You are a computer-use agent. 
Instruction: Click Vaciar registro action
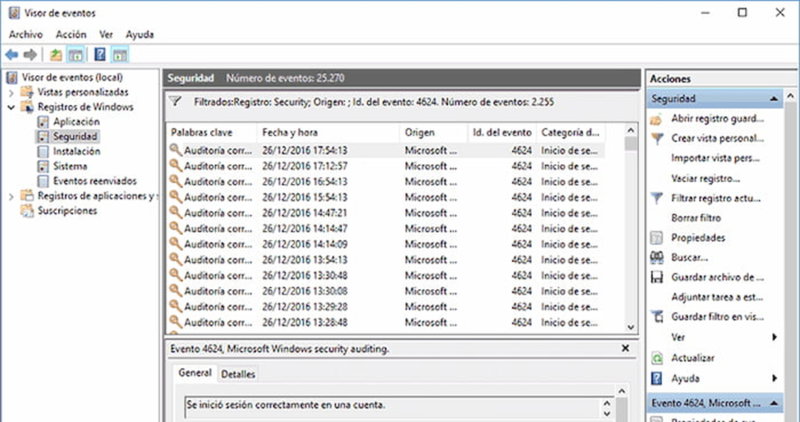[x=705, y=179]
